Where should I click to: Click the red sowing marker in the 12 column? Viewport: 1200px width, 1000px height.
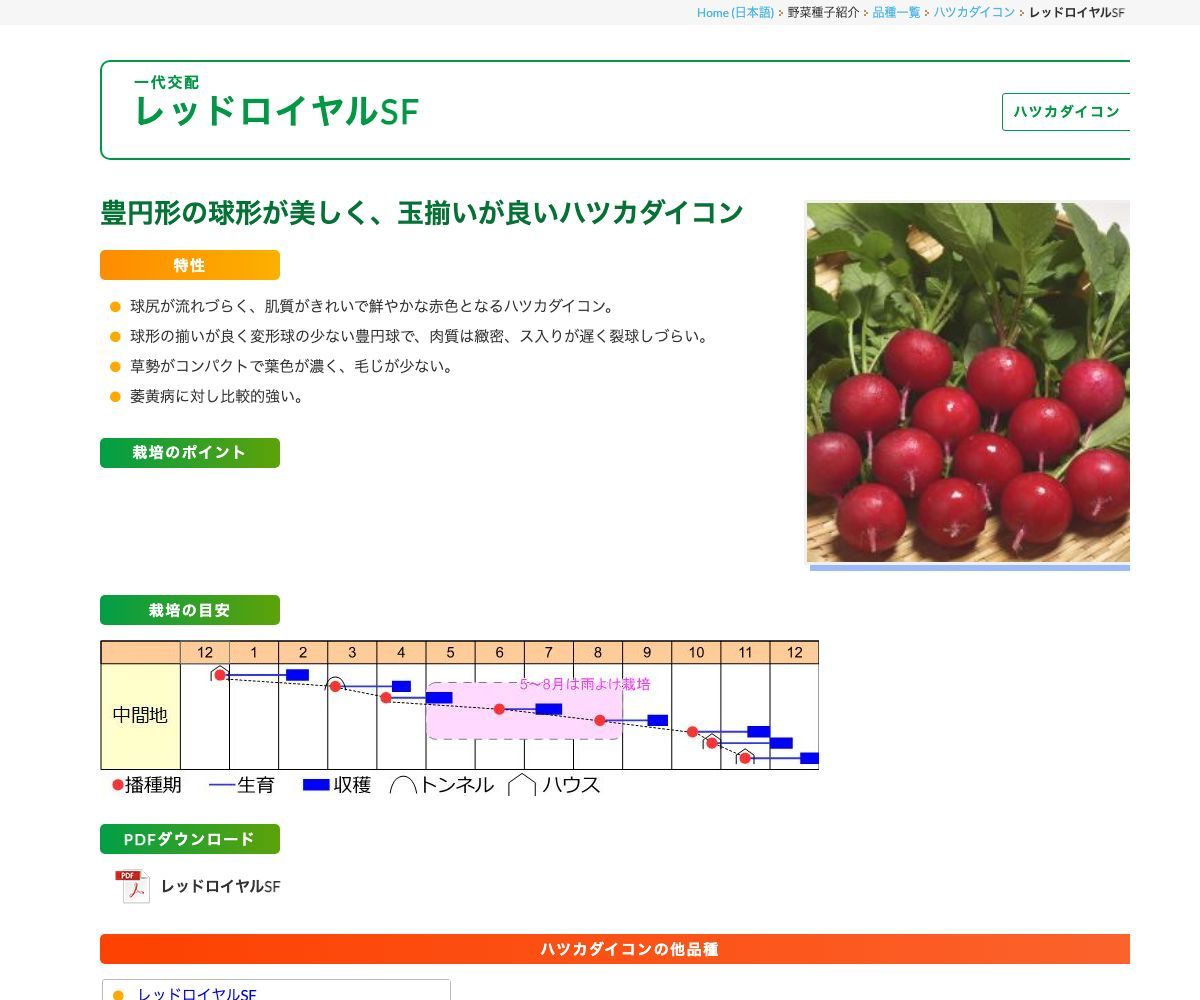219,675
